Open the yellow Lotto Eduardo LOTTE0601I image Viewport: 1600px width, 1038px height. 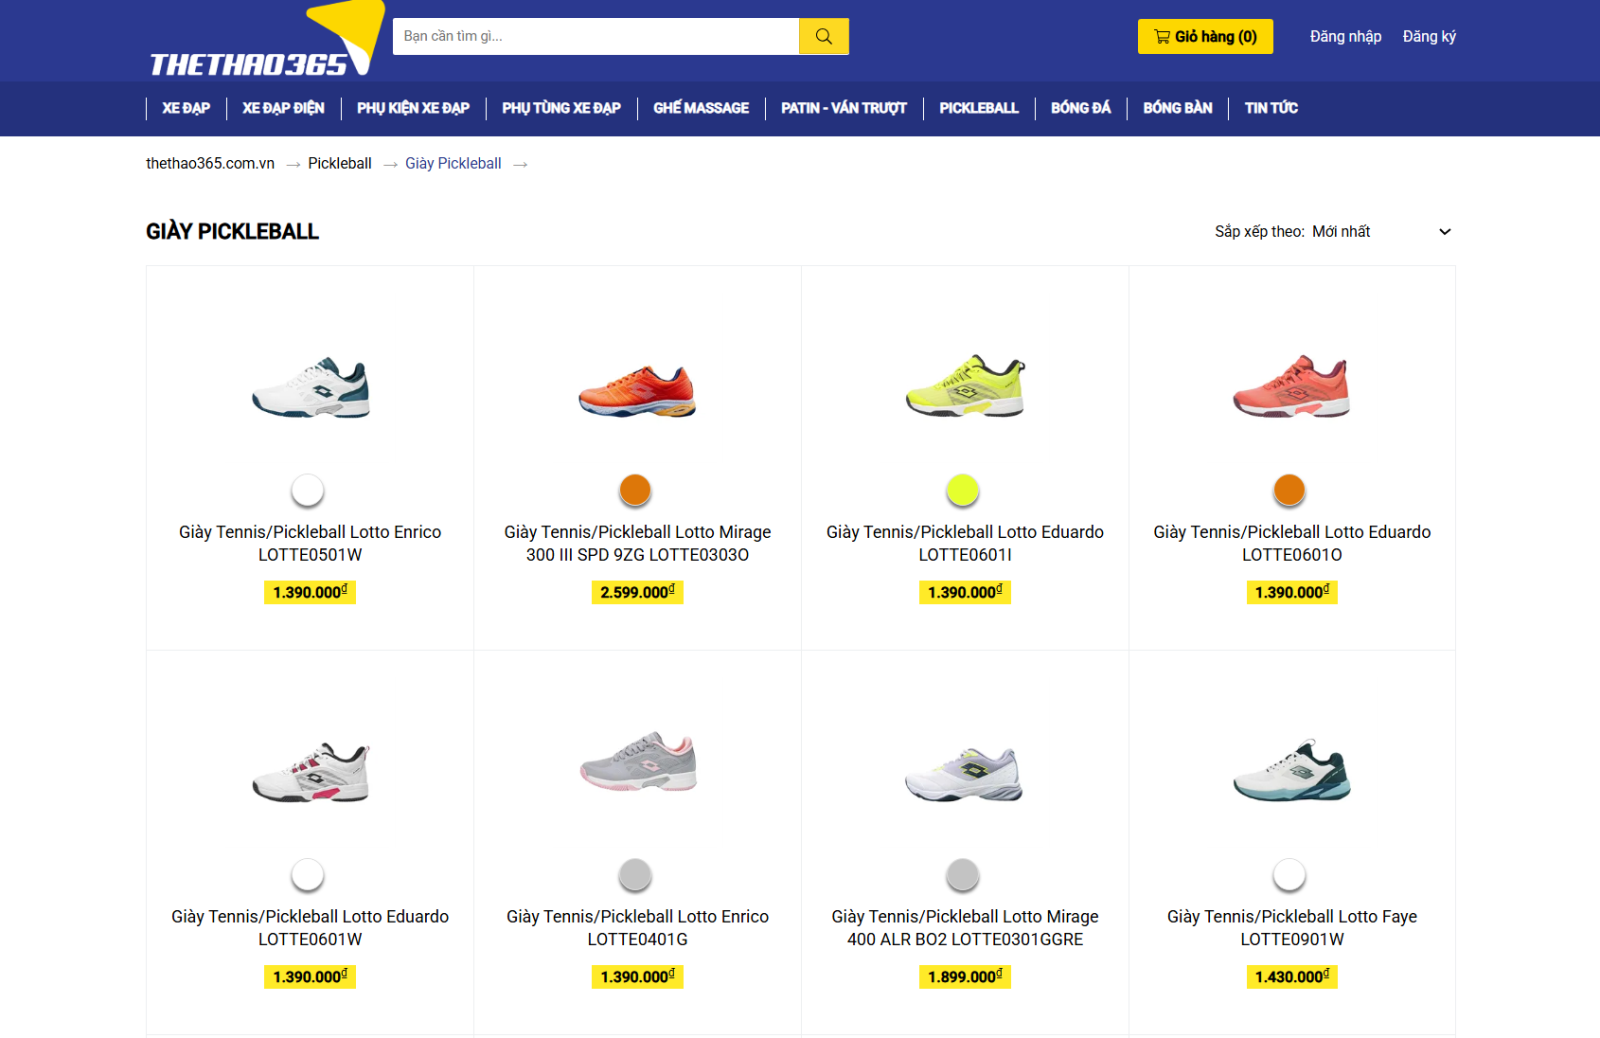tap(964, 386)
